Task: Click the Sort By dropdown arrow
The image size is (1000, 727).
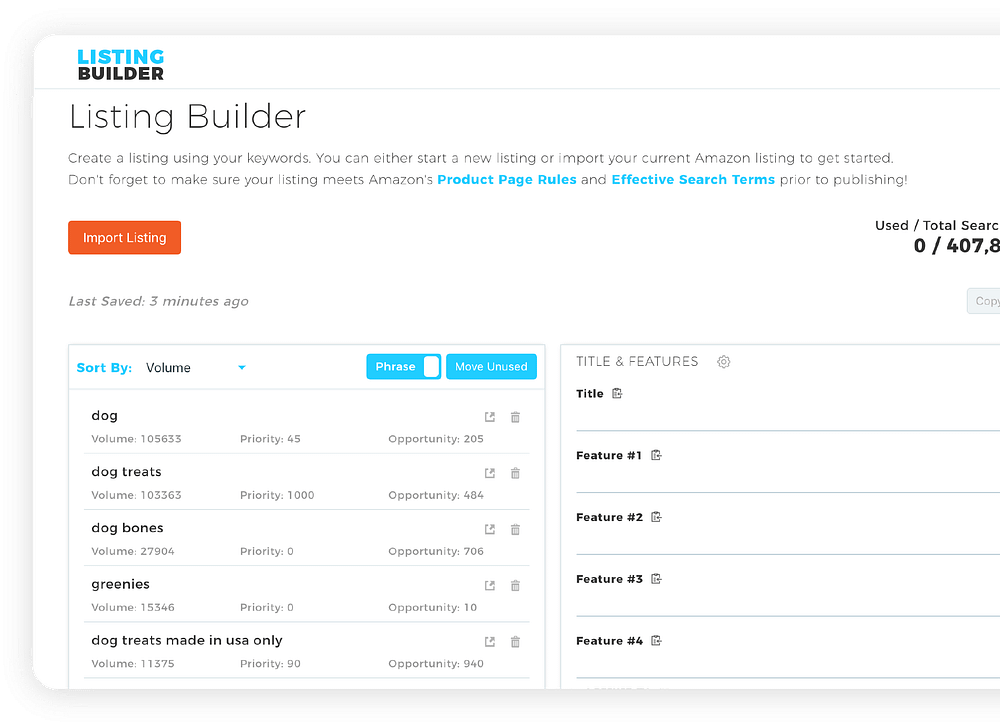Action: [x=242, y=368]
